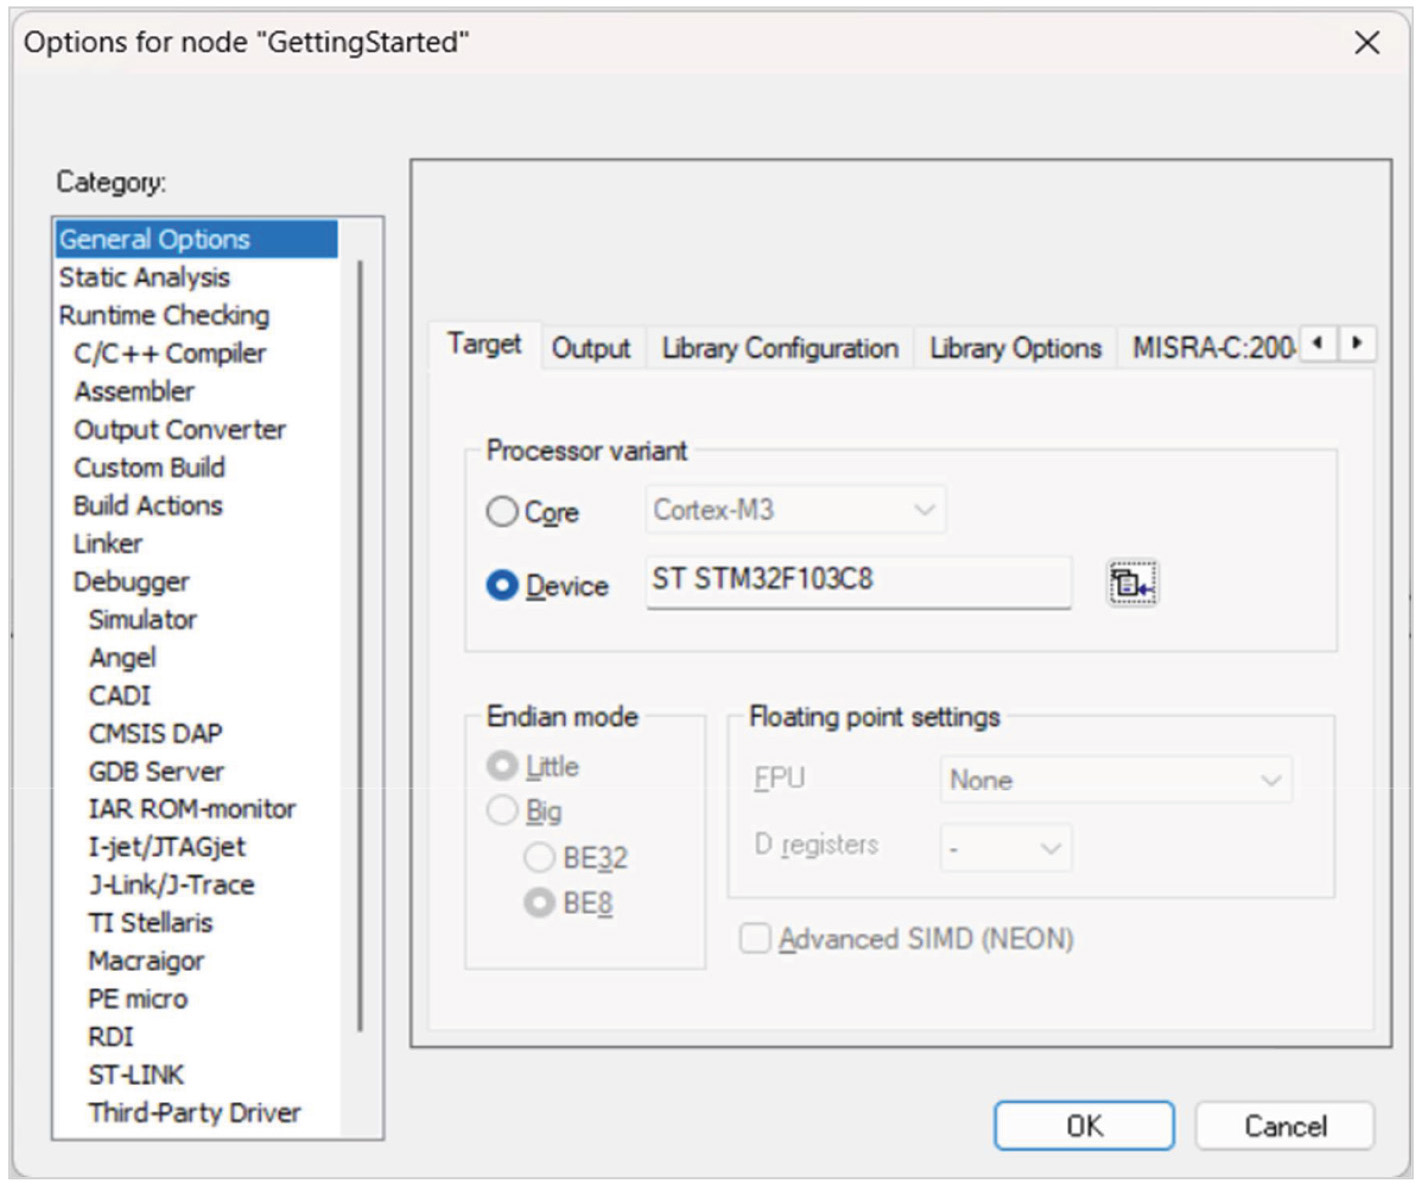This screenshot has height=1188, width=1421.
Task: Select the Core radio button
Action: coord(502,512)
